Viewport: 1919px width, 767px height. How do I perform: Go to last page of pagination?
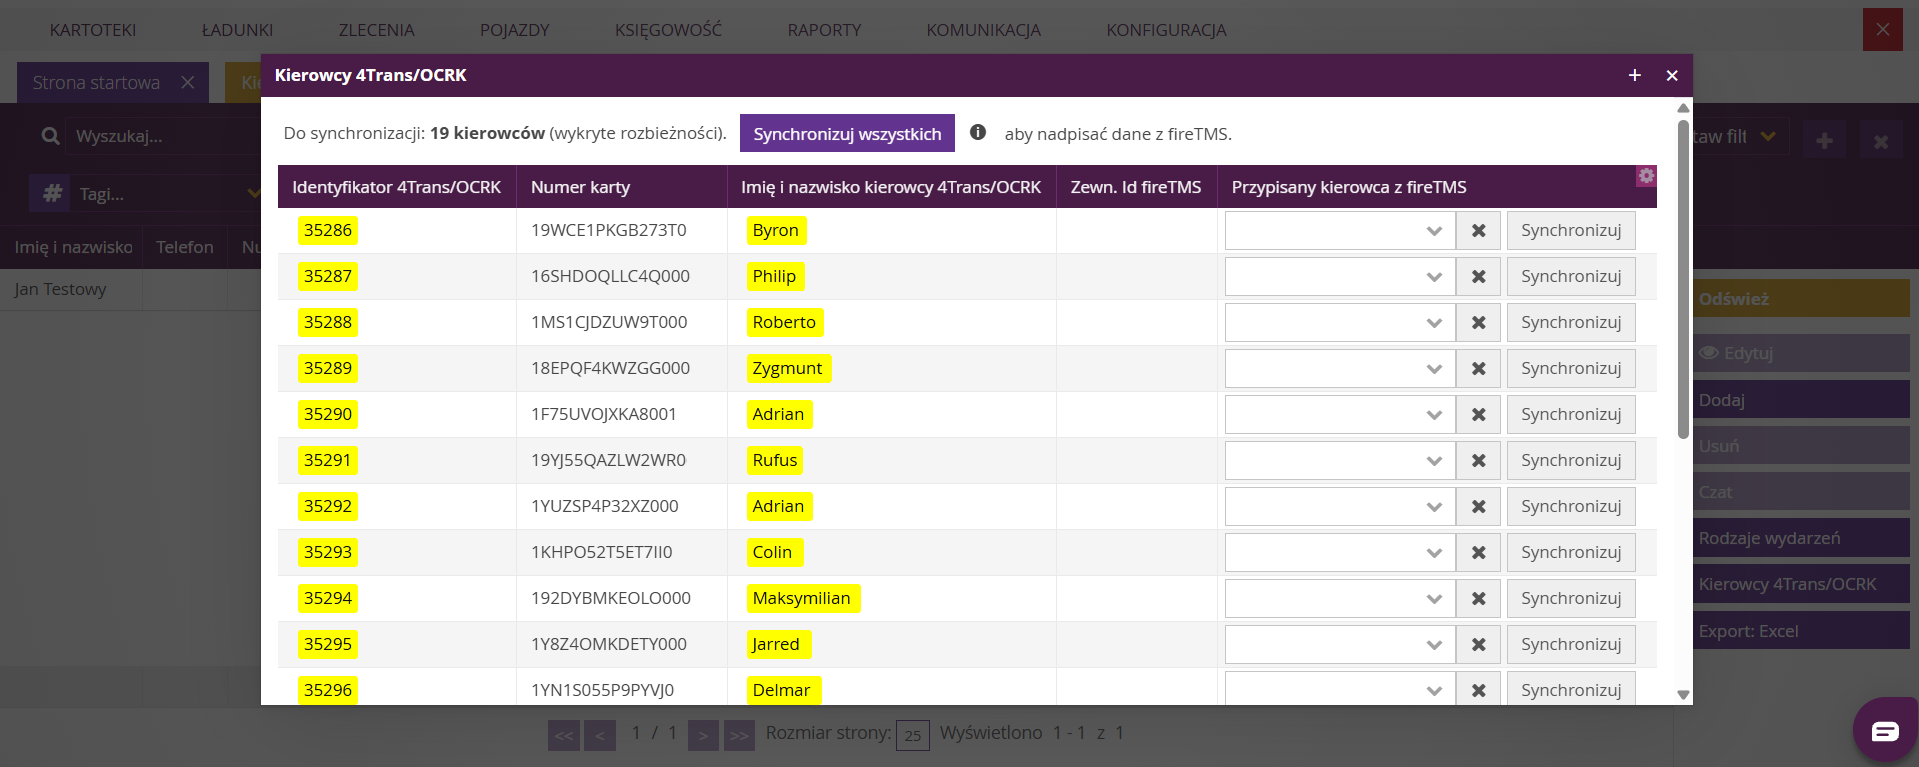(739, 735)
